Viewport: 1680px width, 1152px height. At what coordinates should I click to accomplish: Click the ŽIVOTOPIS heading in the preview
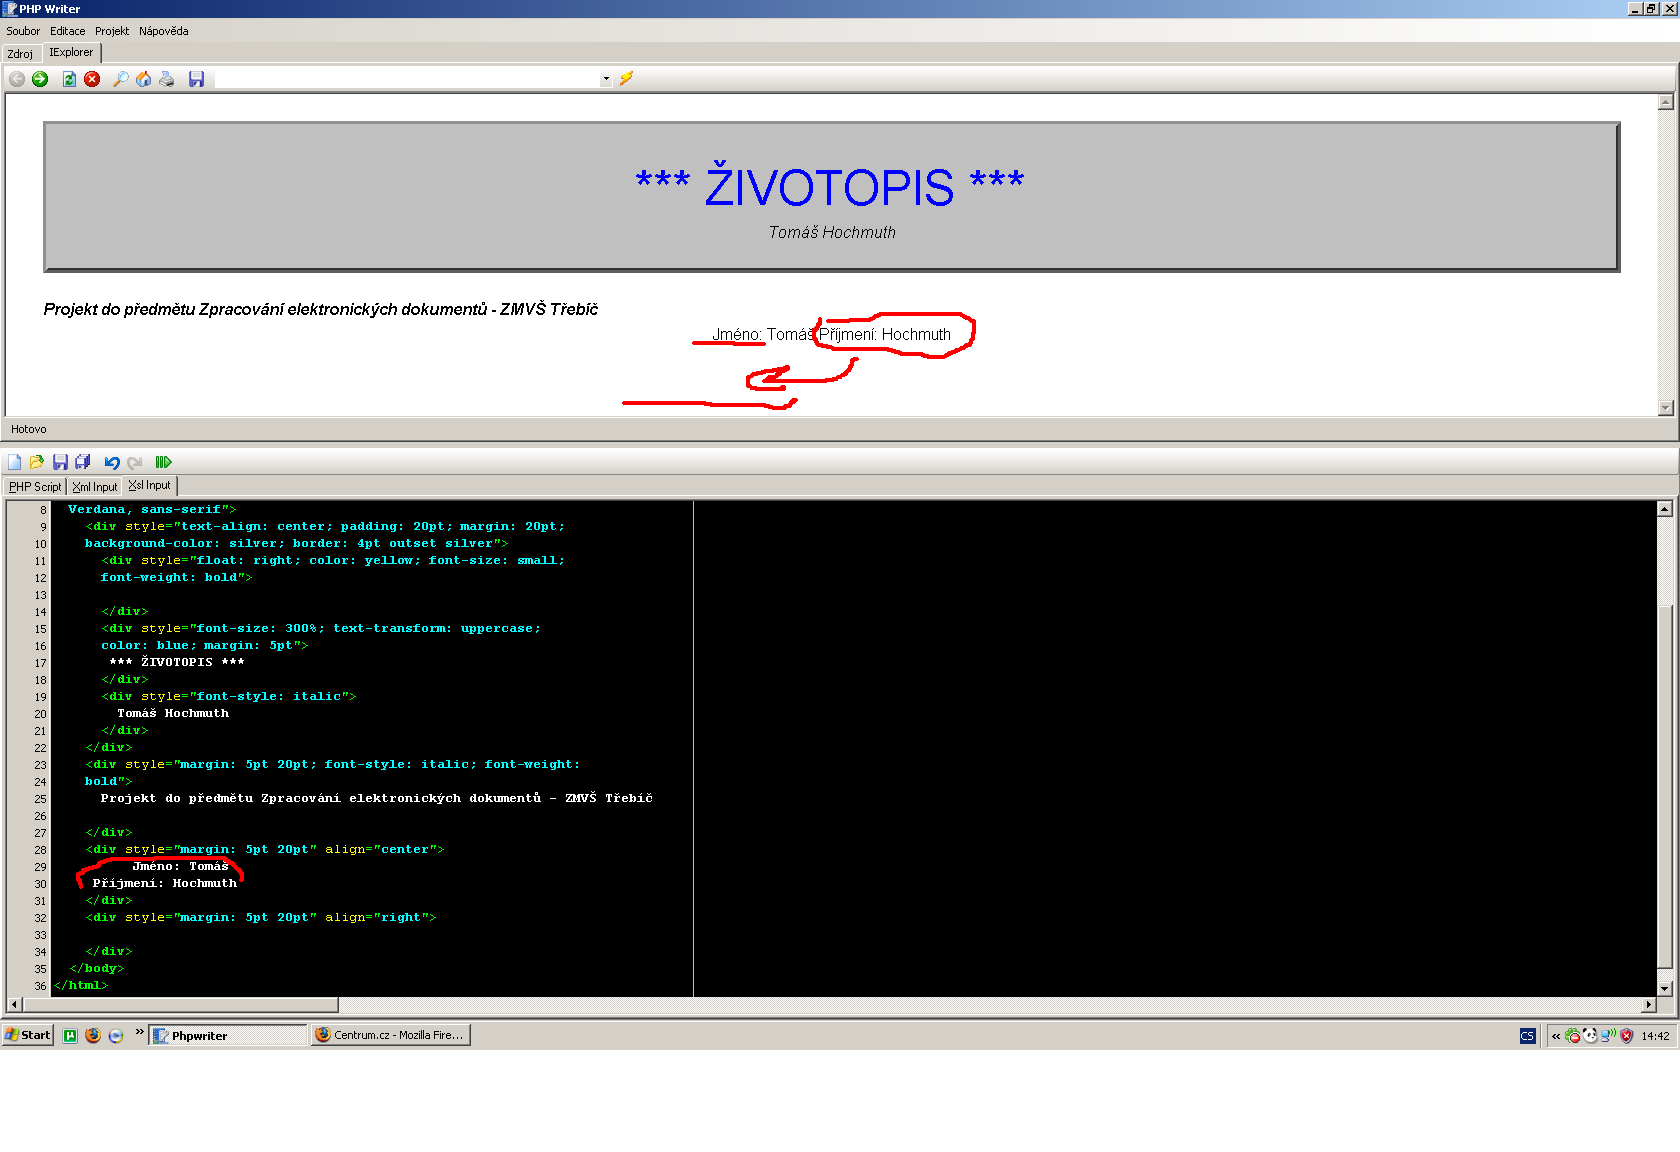(830, 187)
